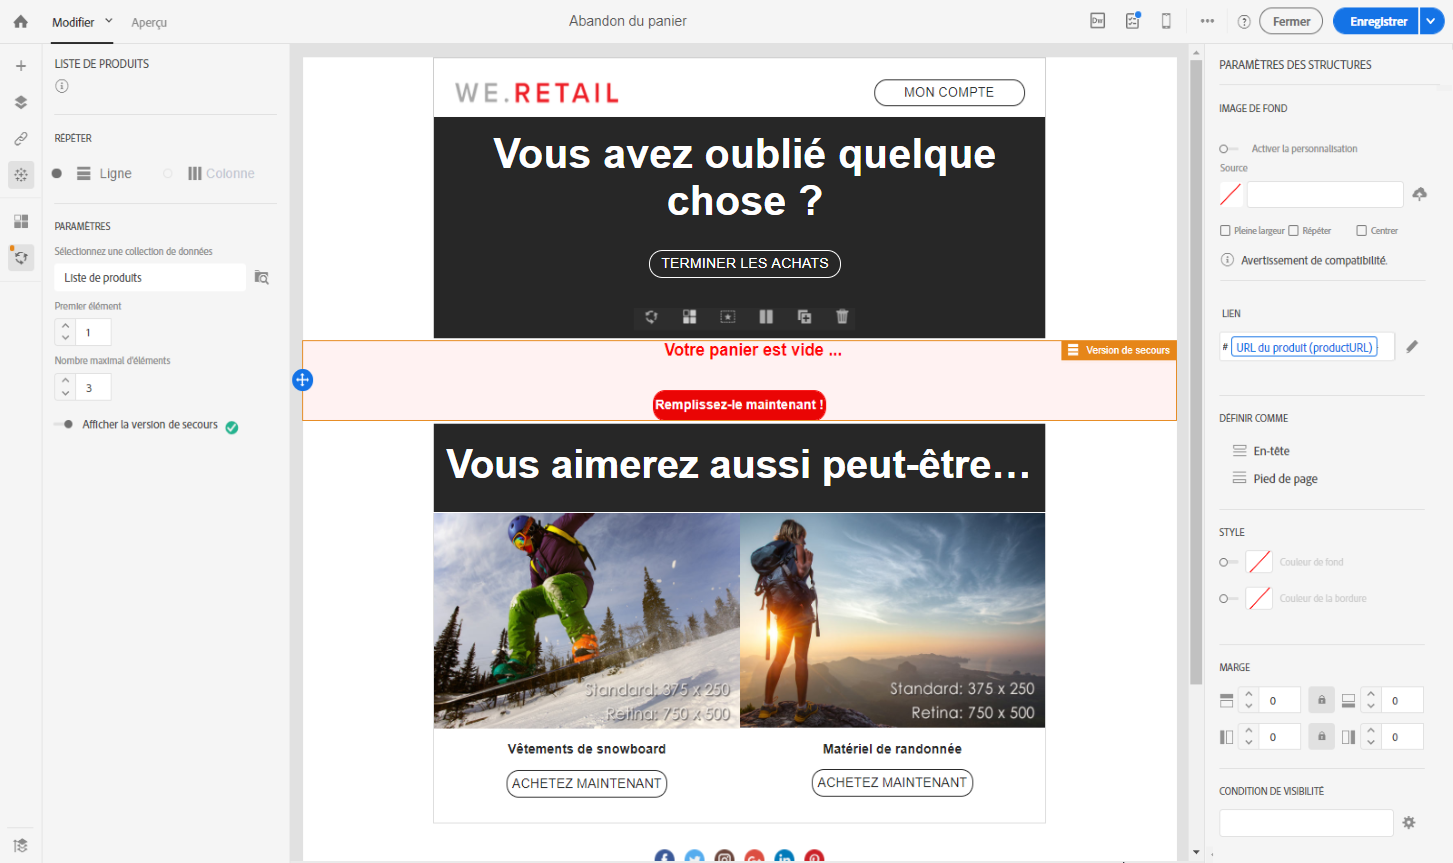
Task: Open the links panel in left sidebar
Action: point(21,139)
